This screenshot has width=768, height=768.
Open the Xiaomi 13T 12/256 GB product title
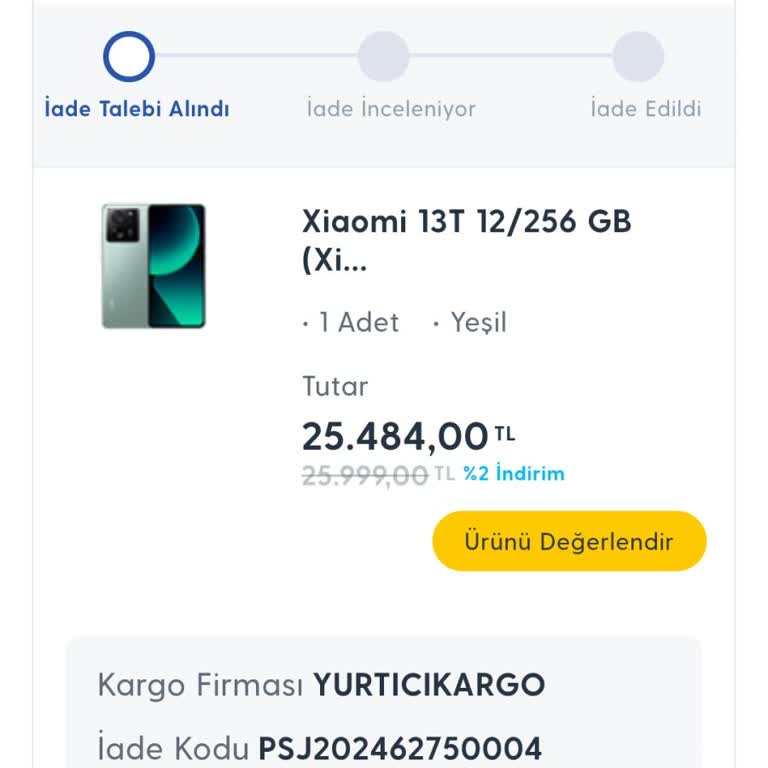pyautogui.click(x=466, y=240)
